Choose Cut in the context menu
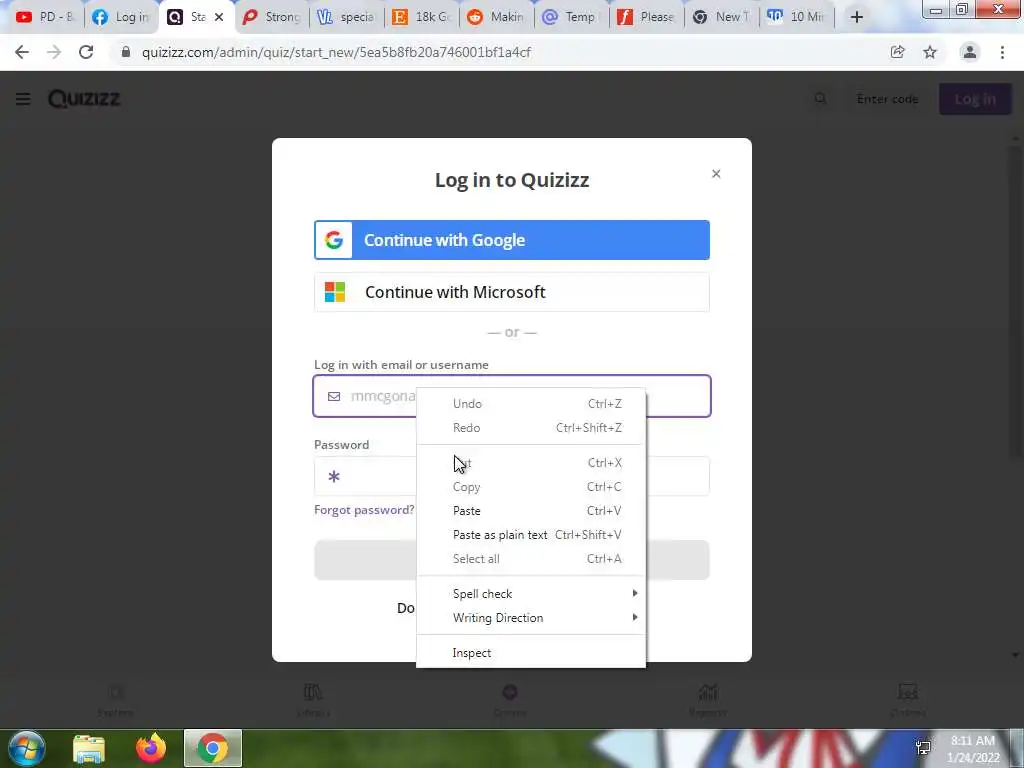This screenshot has width=1024, height=768. 531,463
